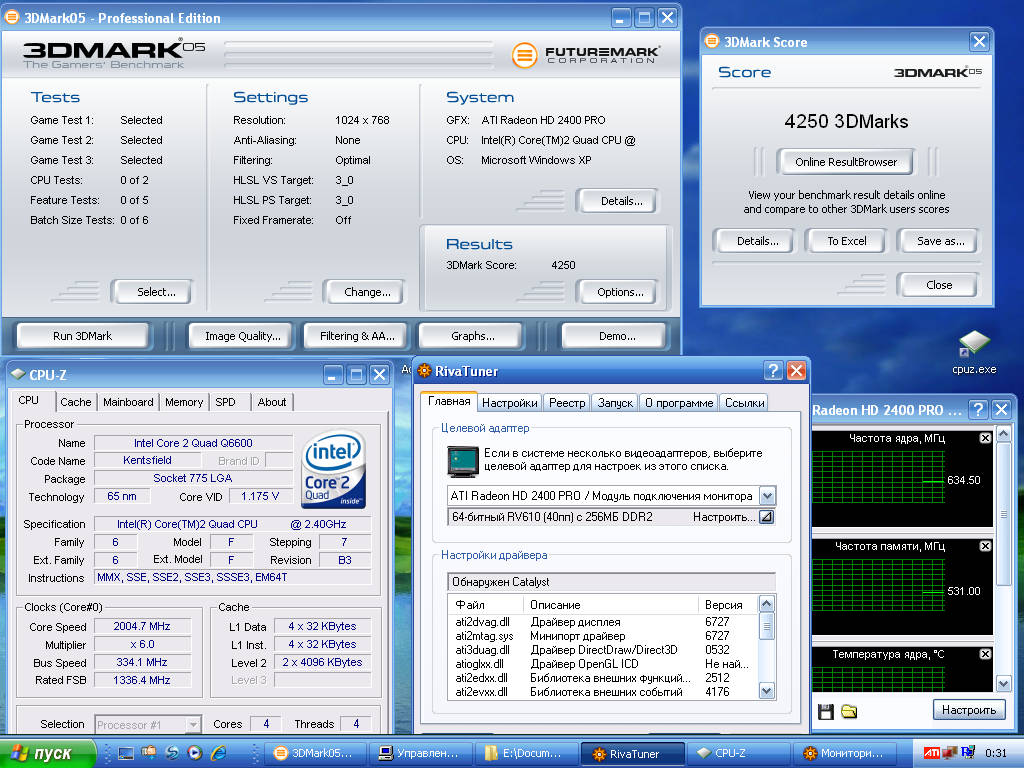Open the Реестр tab in RivaTuner
The width and height of the screenshot is (1024, 768).
coord(567,403)
